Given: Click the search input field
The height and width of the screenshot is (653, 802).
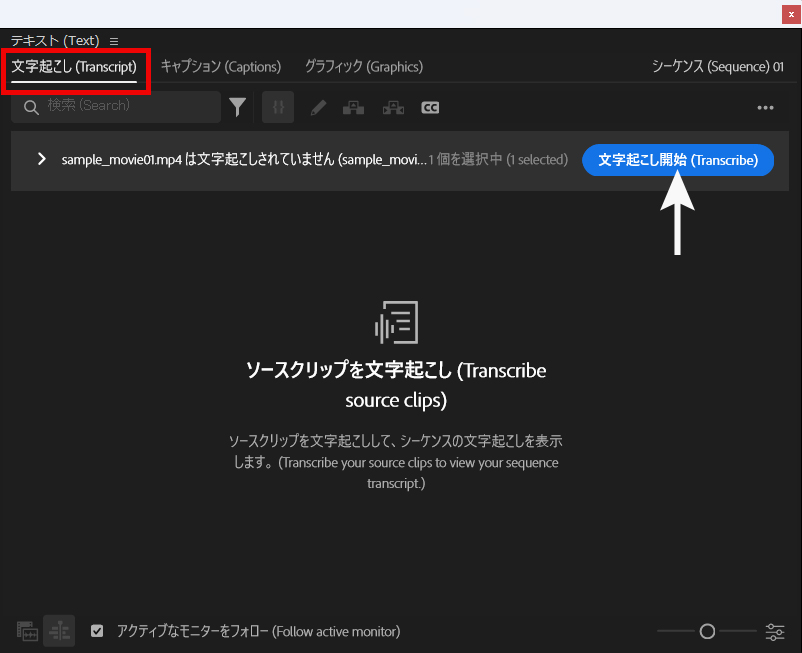Looking at the screenshot, I should coord(116,107).
